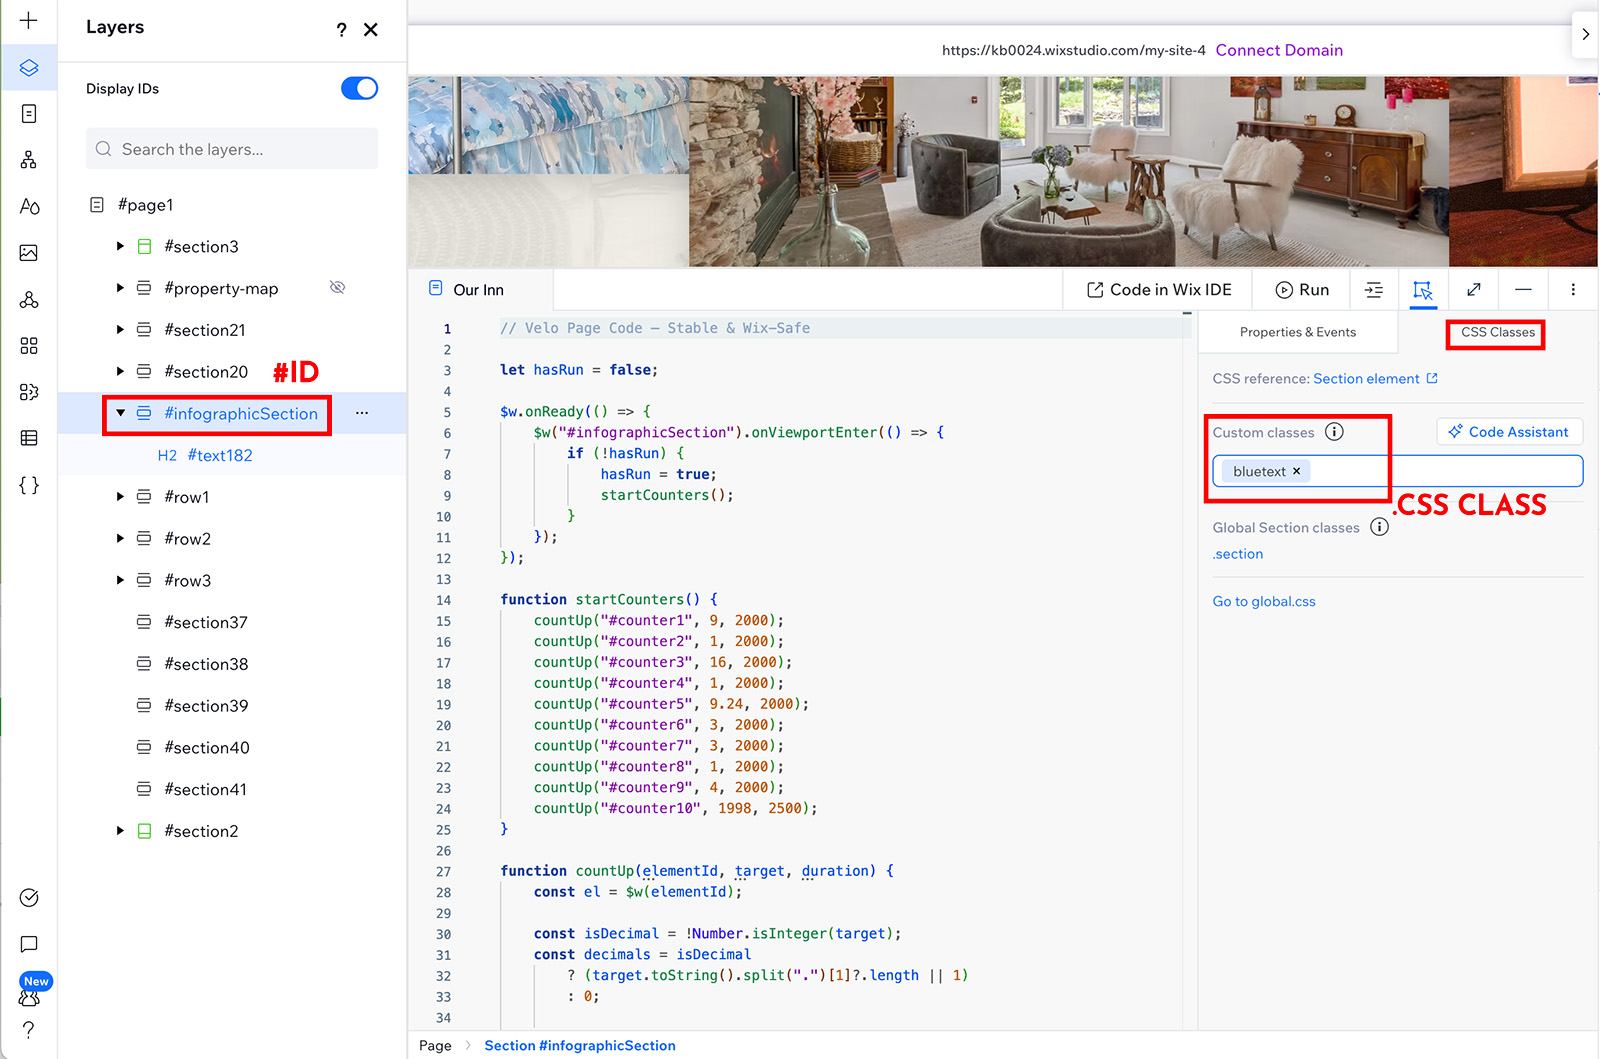Click the Run button
Viewport: 1600px width, 1059px height.
(1301, 289)
